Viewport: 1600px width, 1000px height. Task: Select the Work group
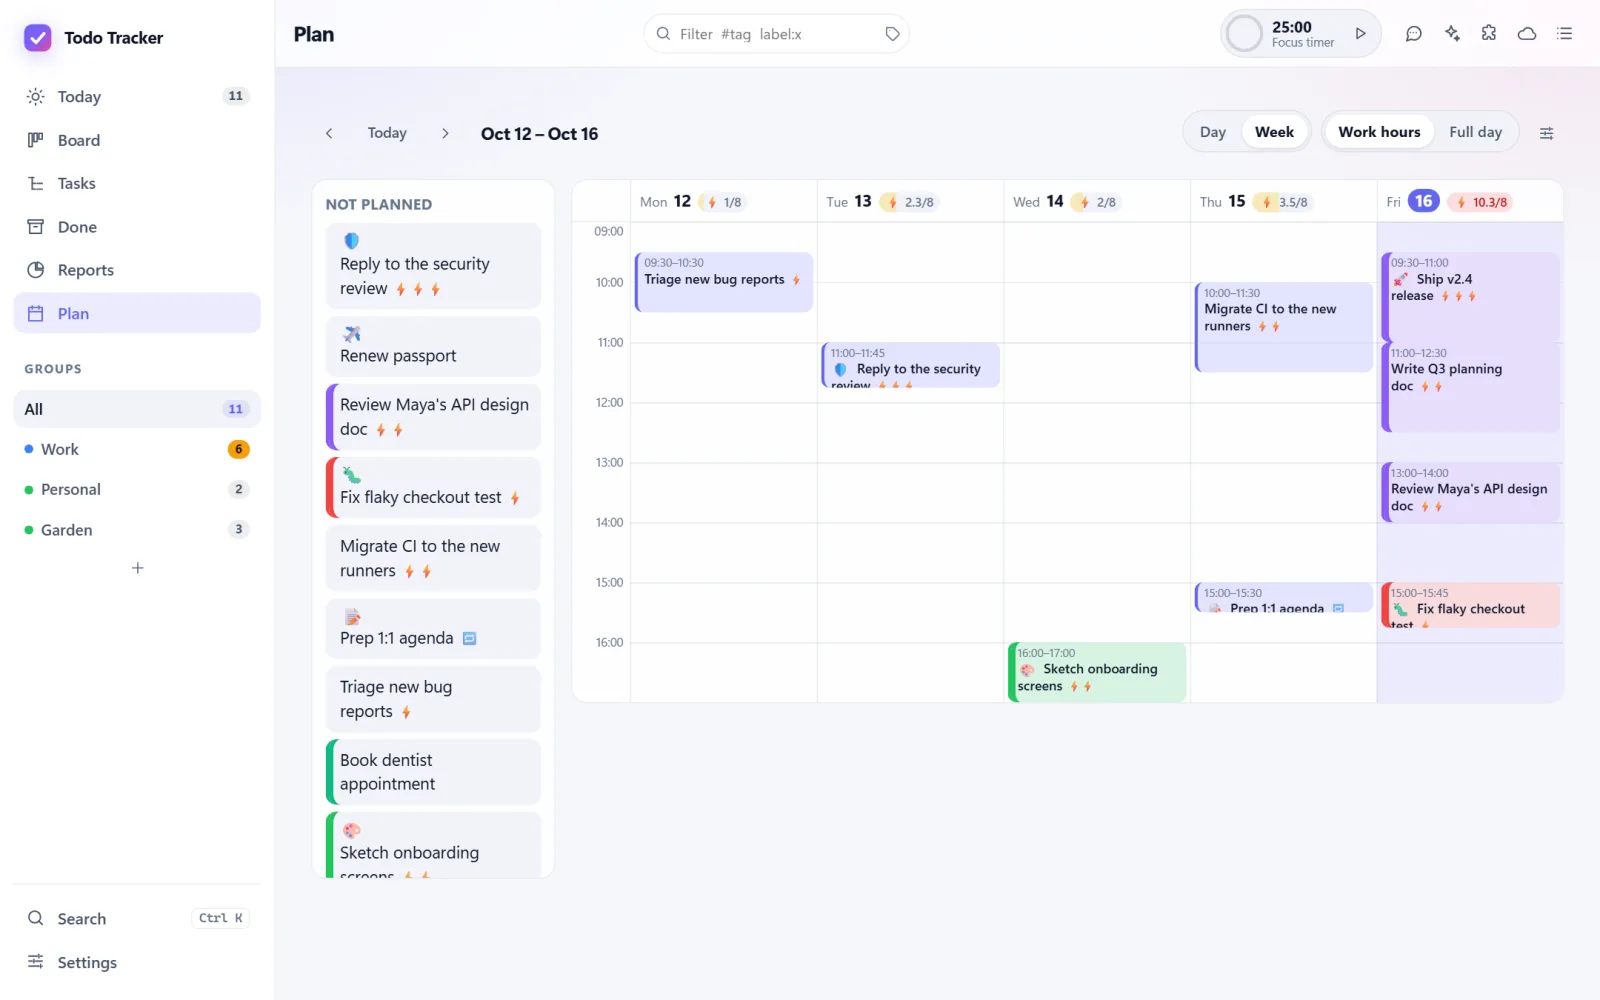(137, 449)
